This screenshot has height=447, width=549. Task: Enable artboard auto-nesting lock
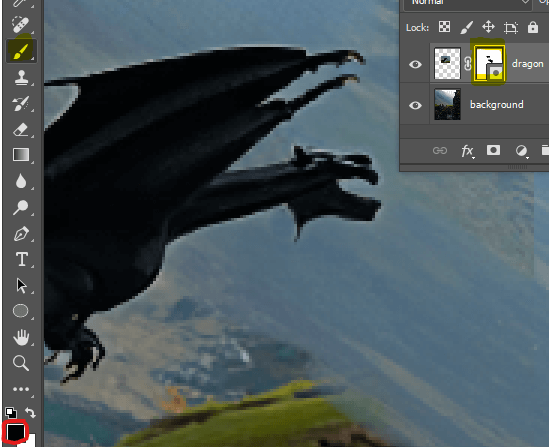tap(511, 27)
